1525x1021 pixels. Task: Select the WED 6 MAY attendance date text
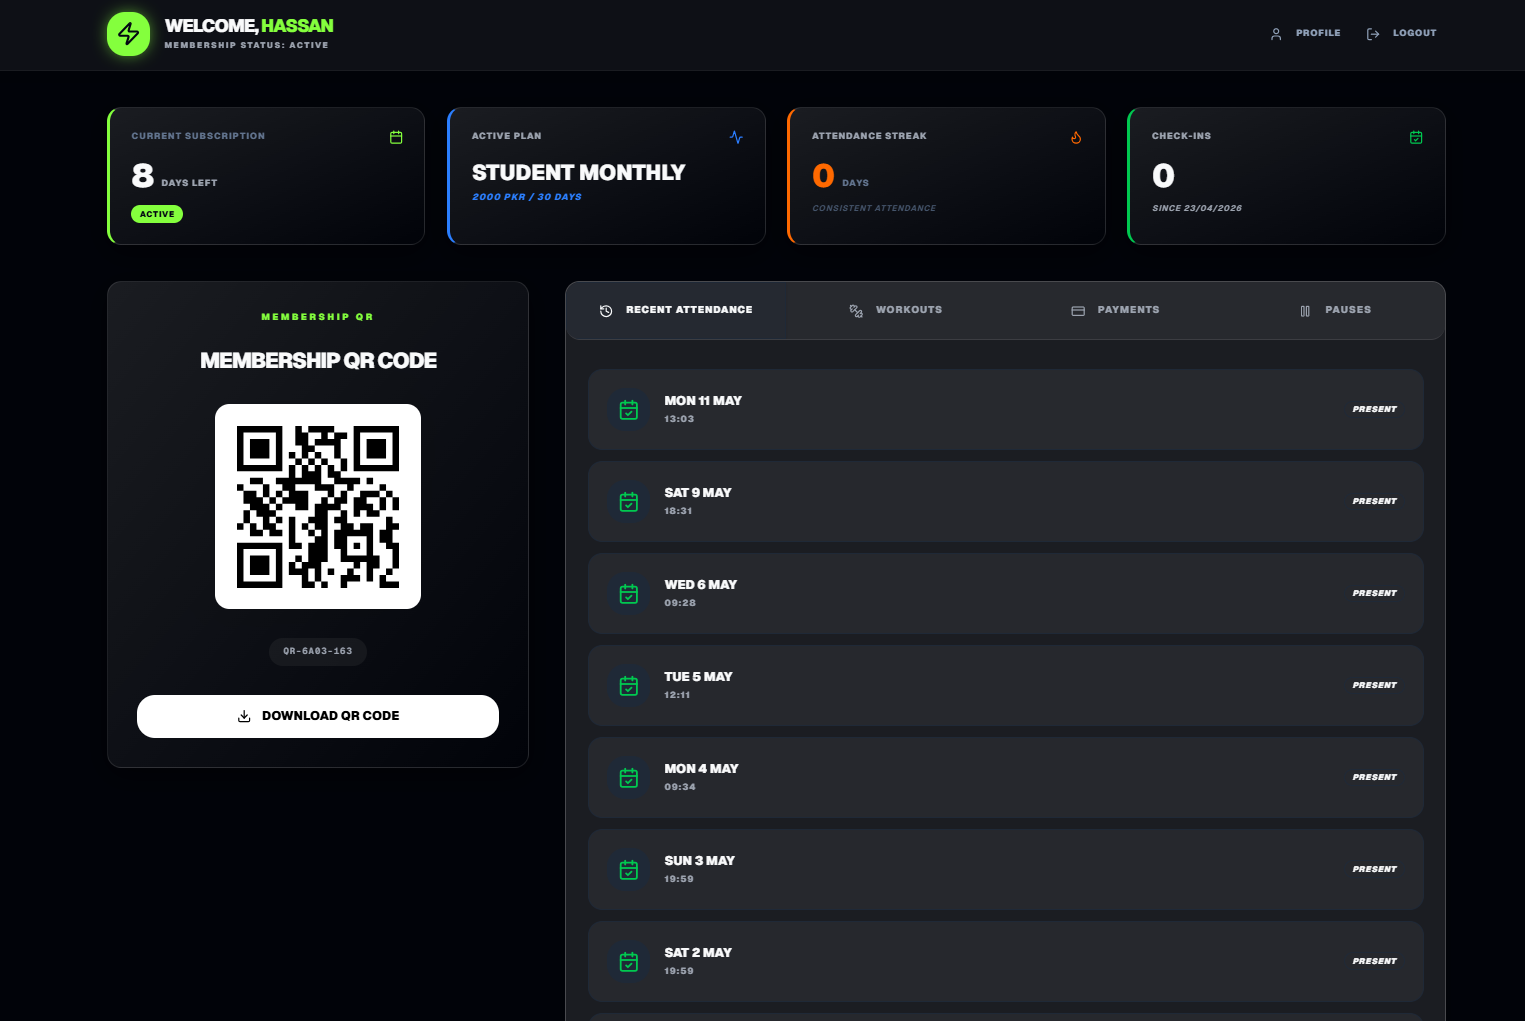tap(700, 585)
